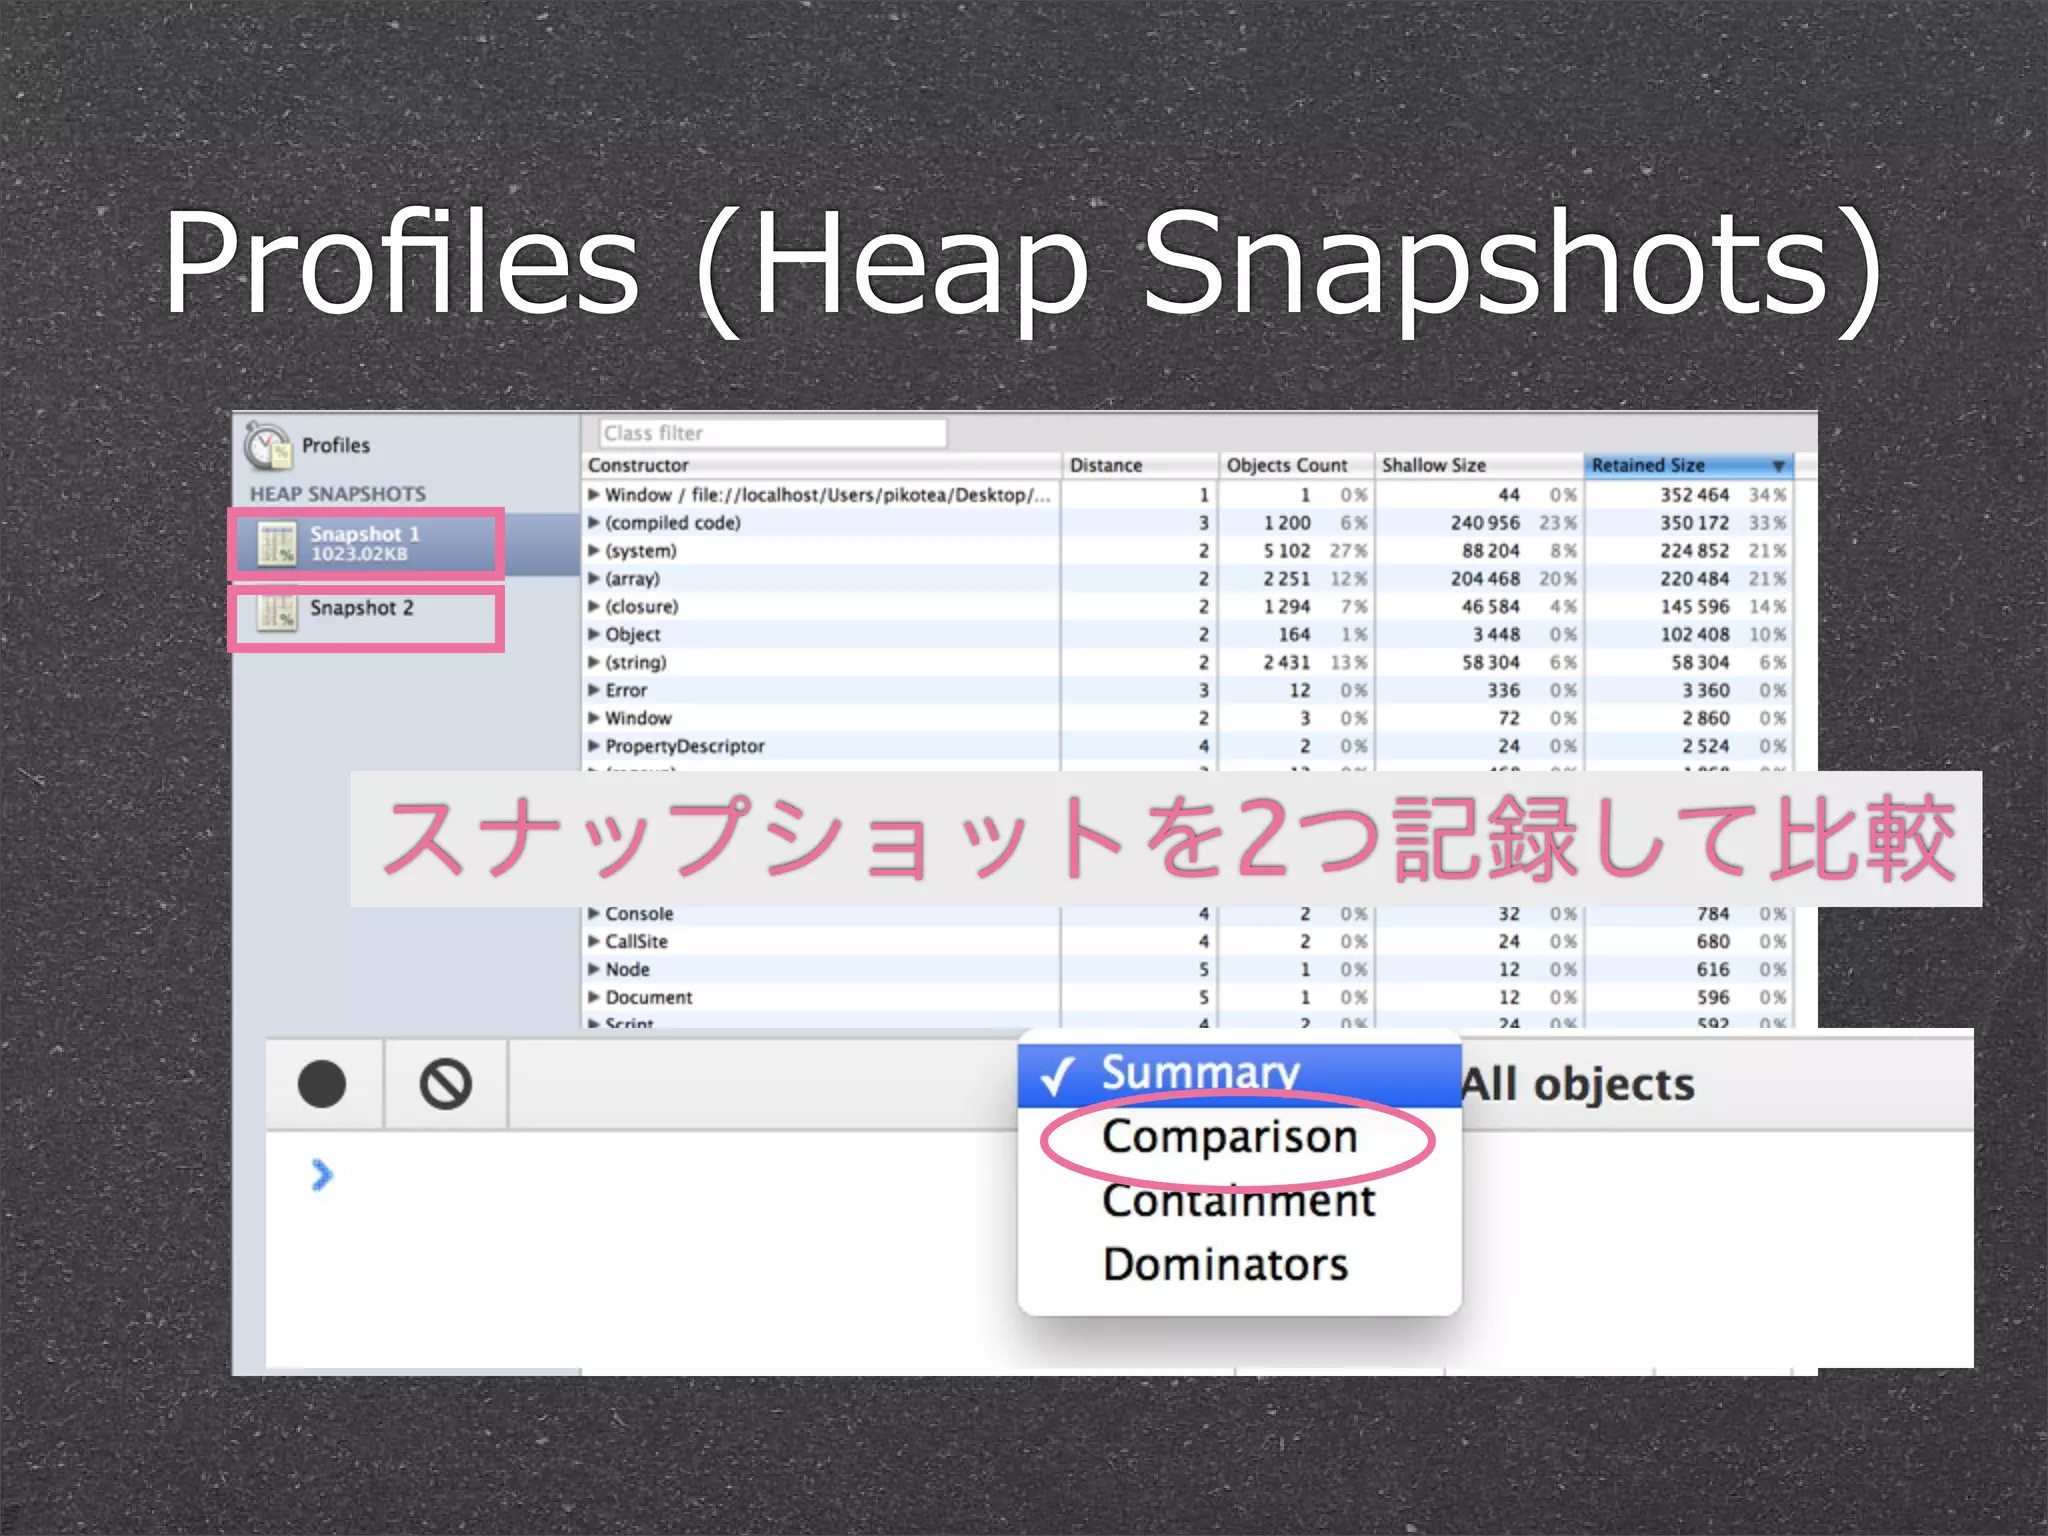This screenshot has width=2048, height=1536.
Task: Sort by Distance column header
Action: point(1139,465)
